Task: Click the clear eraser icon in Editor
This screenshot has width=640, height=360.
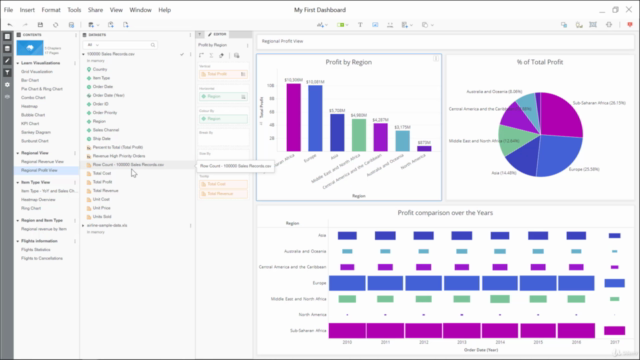Action: point(222,56)
